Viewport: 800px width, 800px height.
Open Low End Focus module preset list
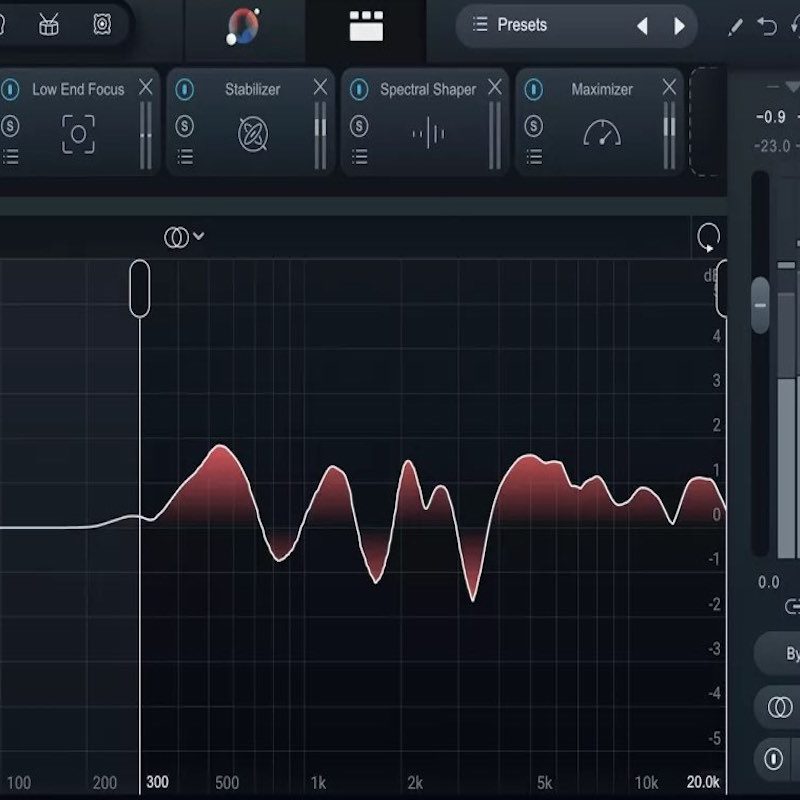11,157
